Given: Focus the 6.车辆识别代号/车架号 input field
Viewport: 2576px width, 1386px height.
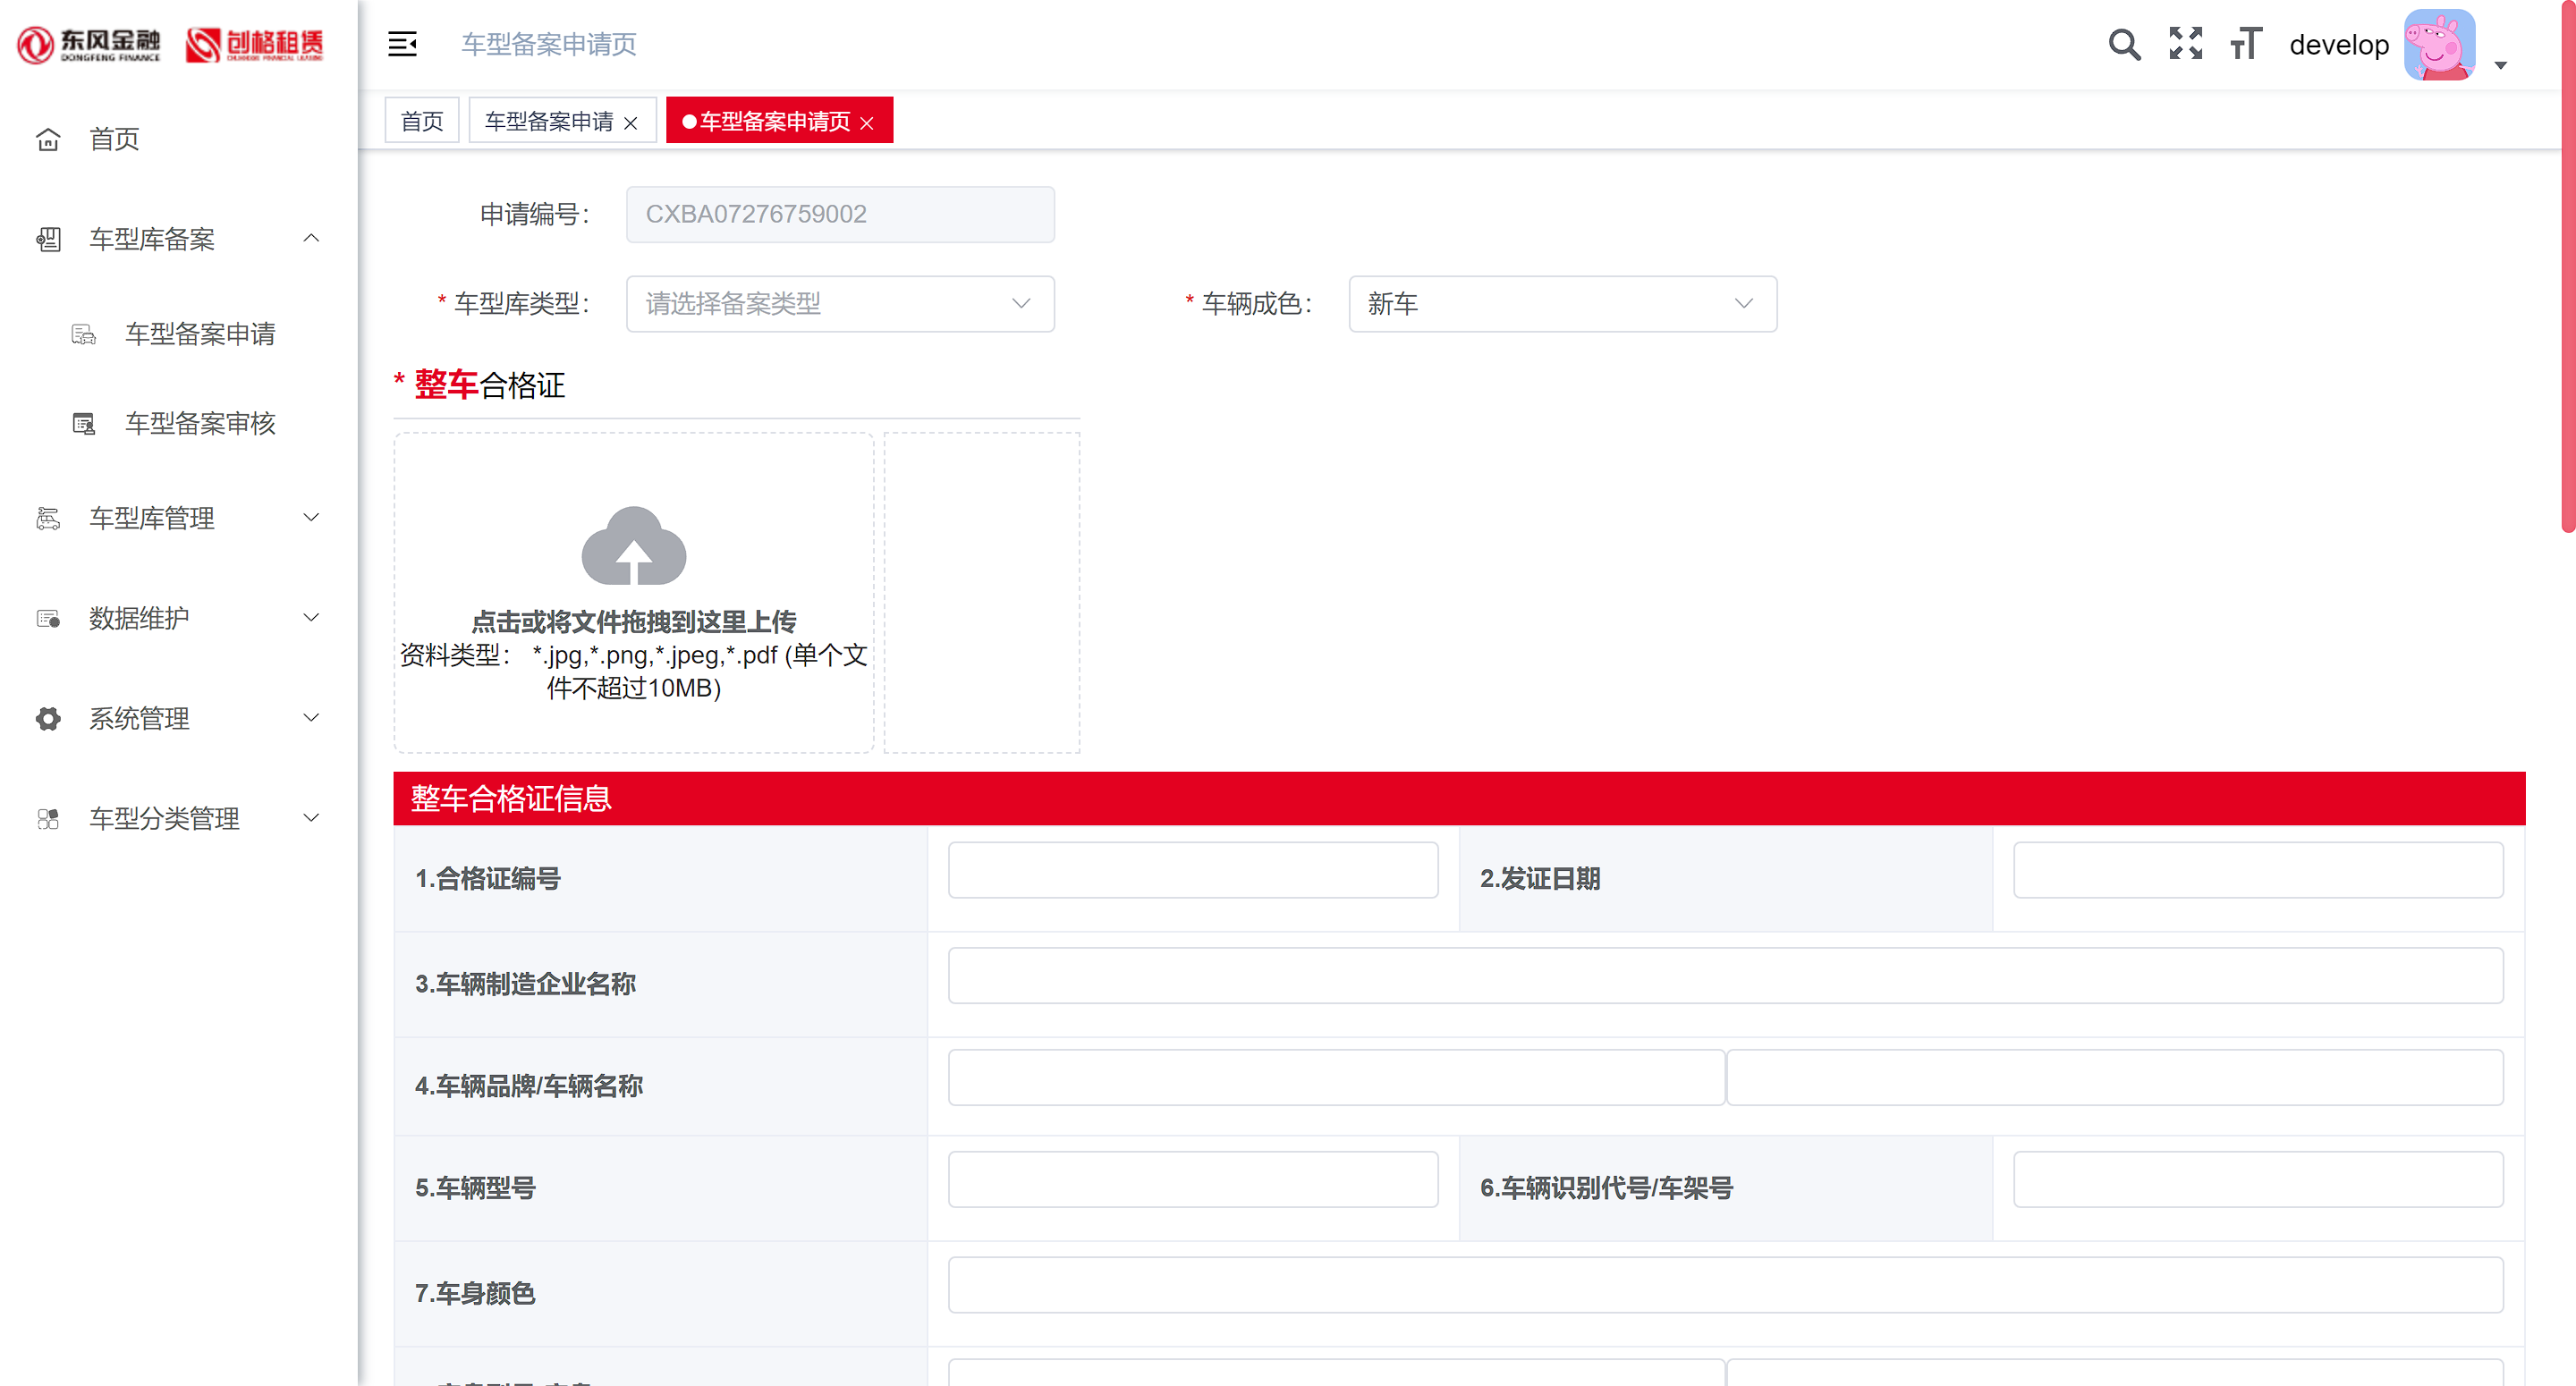Looking at the screenshot, I should 2258,1179.
